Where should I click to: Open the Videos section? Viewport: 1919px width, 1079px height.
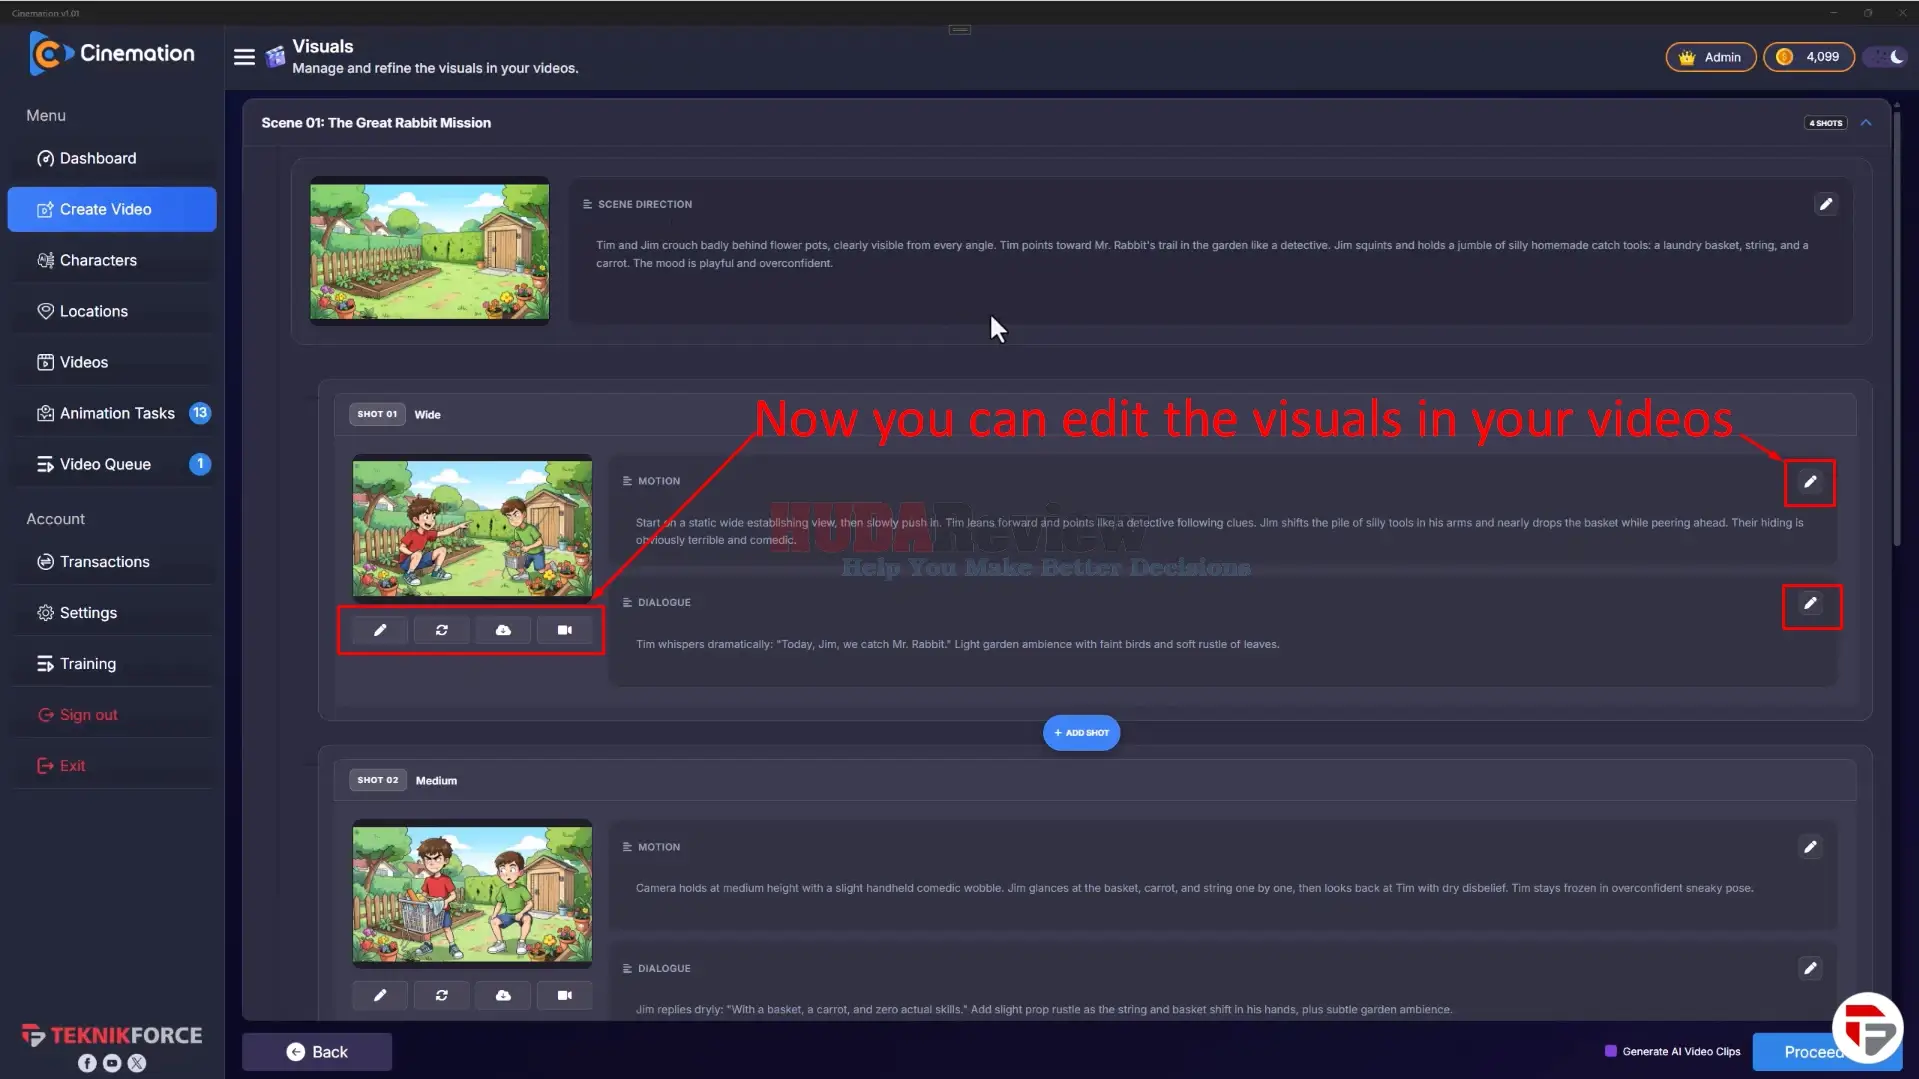coord(112,362)
